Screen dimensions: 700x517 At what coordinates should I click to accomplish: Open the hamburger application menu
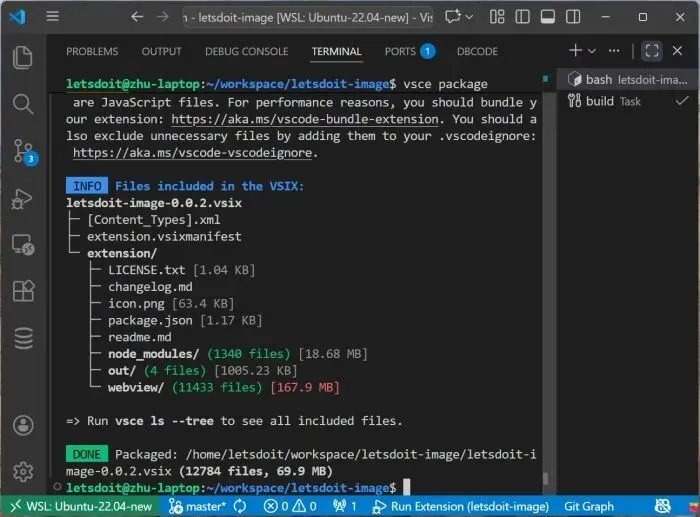pos(53,17)
